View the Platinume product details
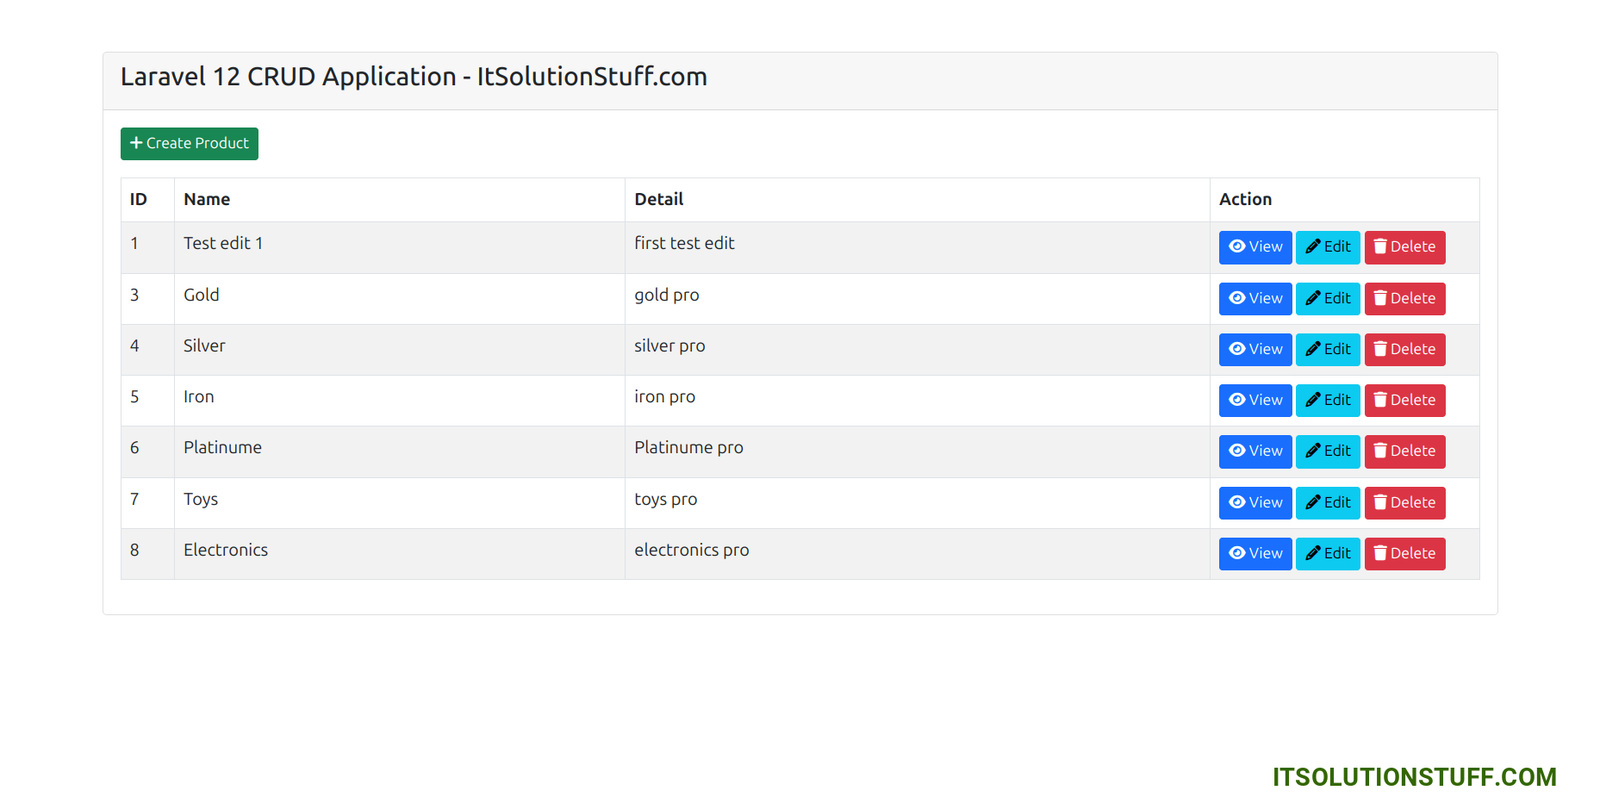 pos(1255,451)
